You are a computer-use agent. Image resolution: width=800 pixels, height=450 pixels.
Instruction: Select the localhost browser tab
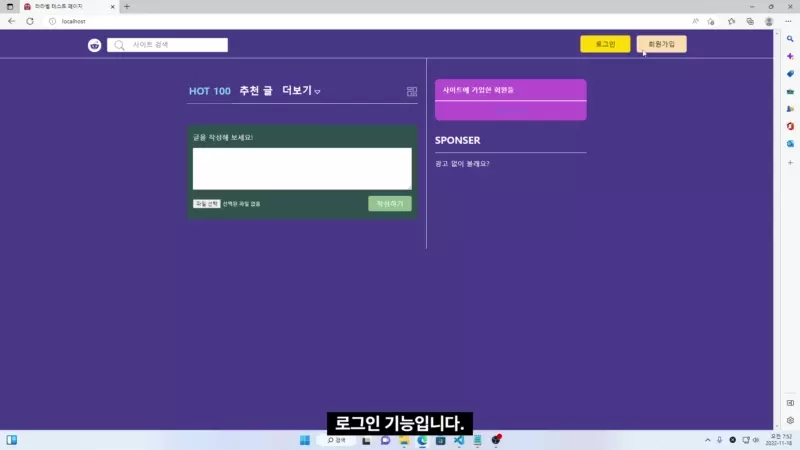point(69,7)
